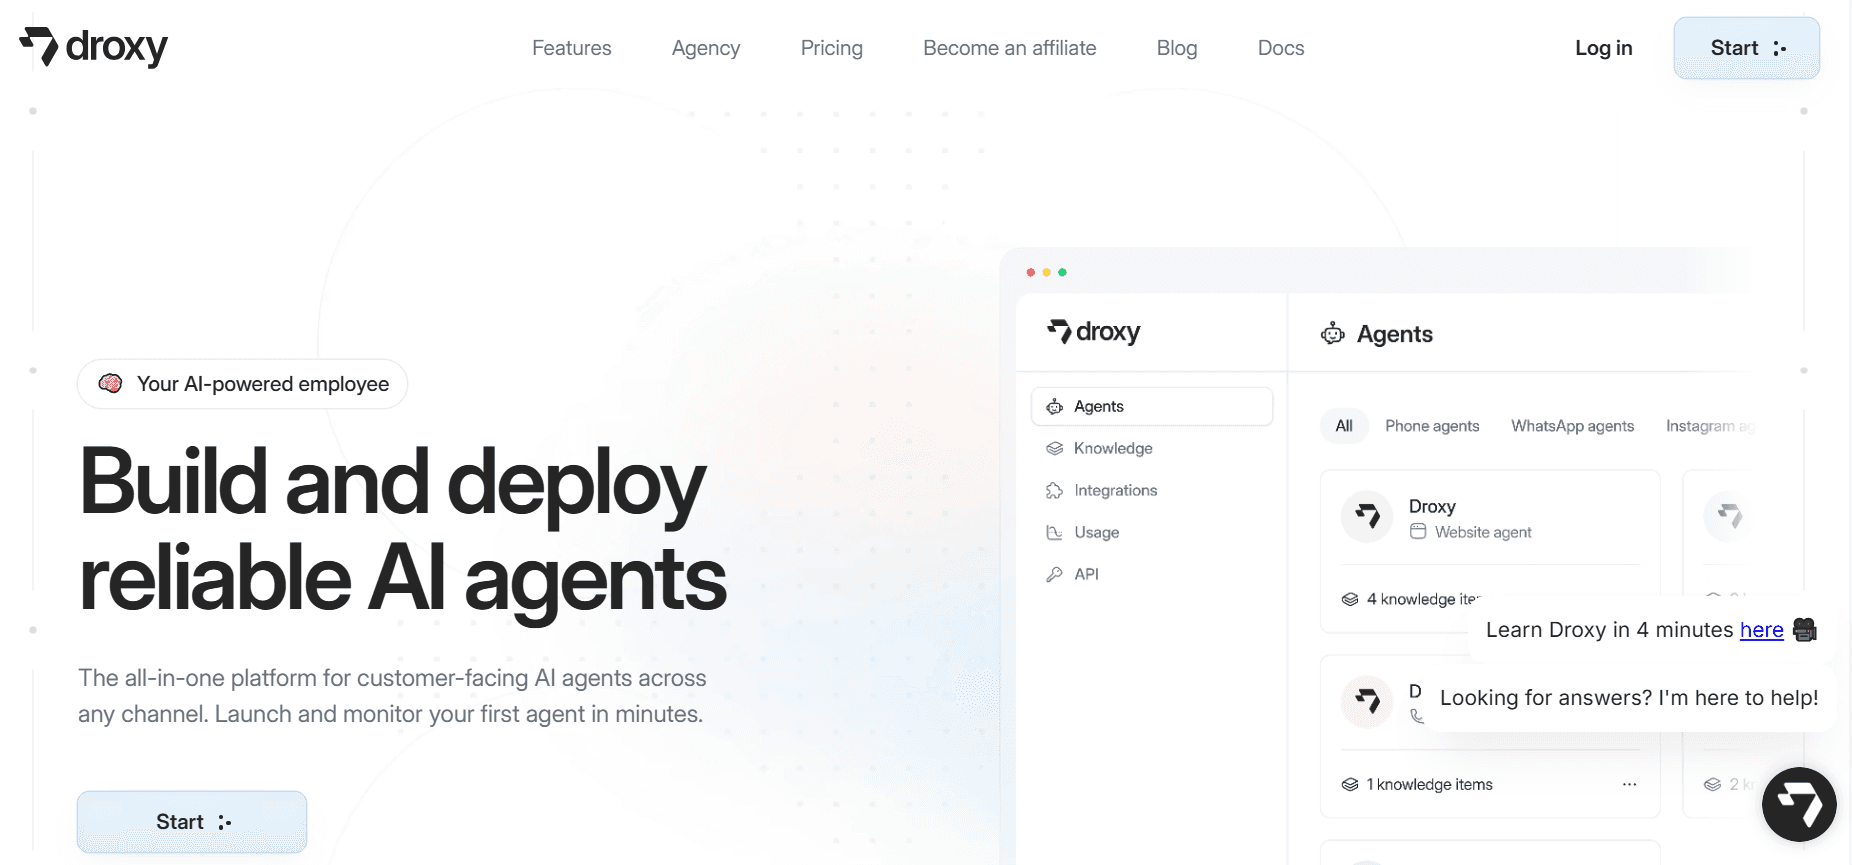Click the Start button below the hero text
Screen dimensions: 1852x865
[192, 822]
